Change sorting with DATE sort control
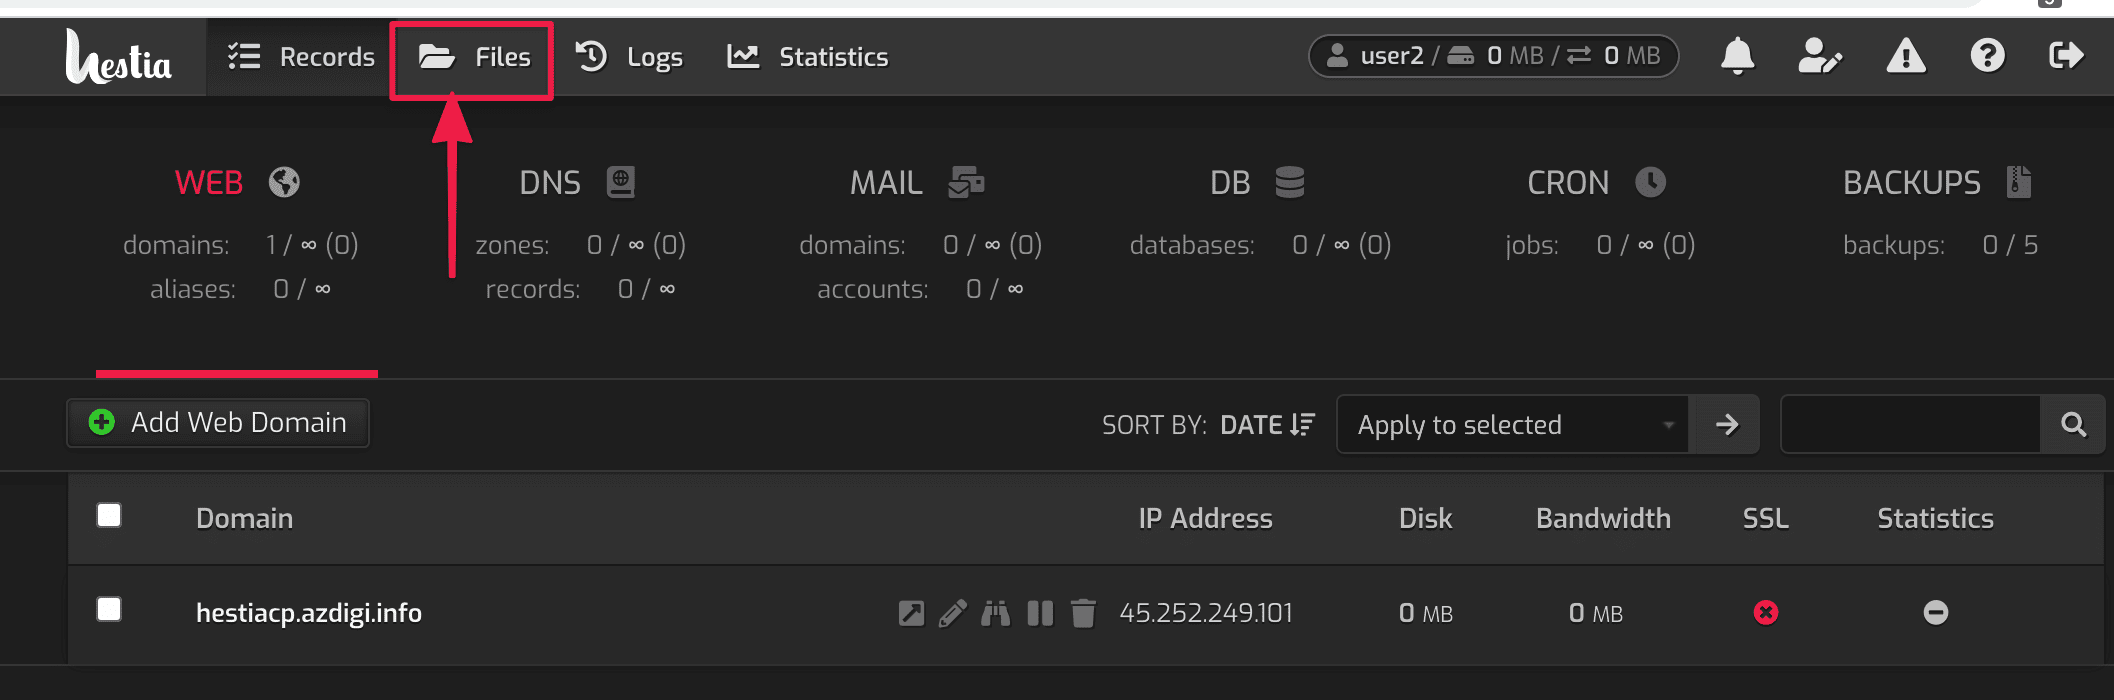The height and width of the screenshot is (700, 2114). (1266, 424)
